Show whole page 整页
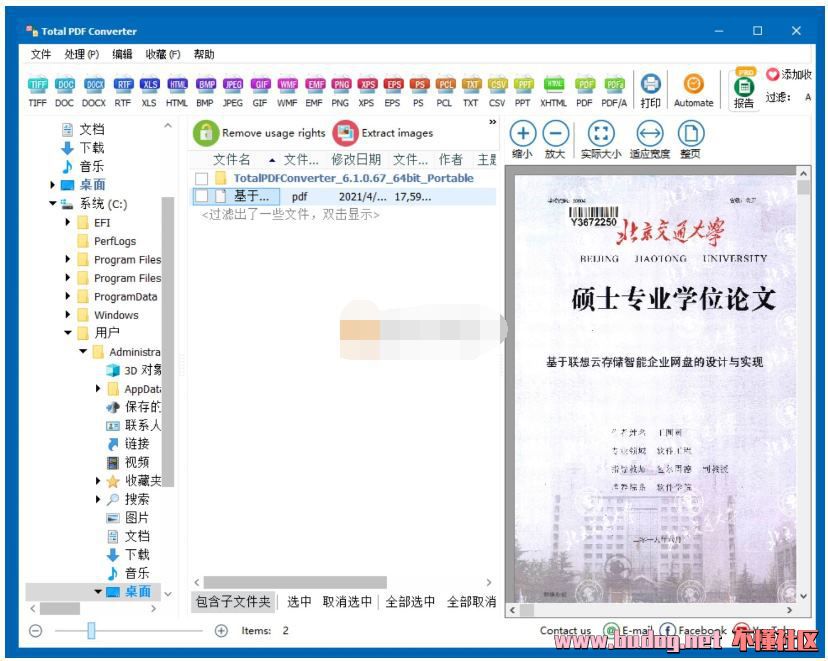Screen dimensions: 828x661 (x=691, y=140)
